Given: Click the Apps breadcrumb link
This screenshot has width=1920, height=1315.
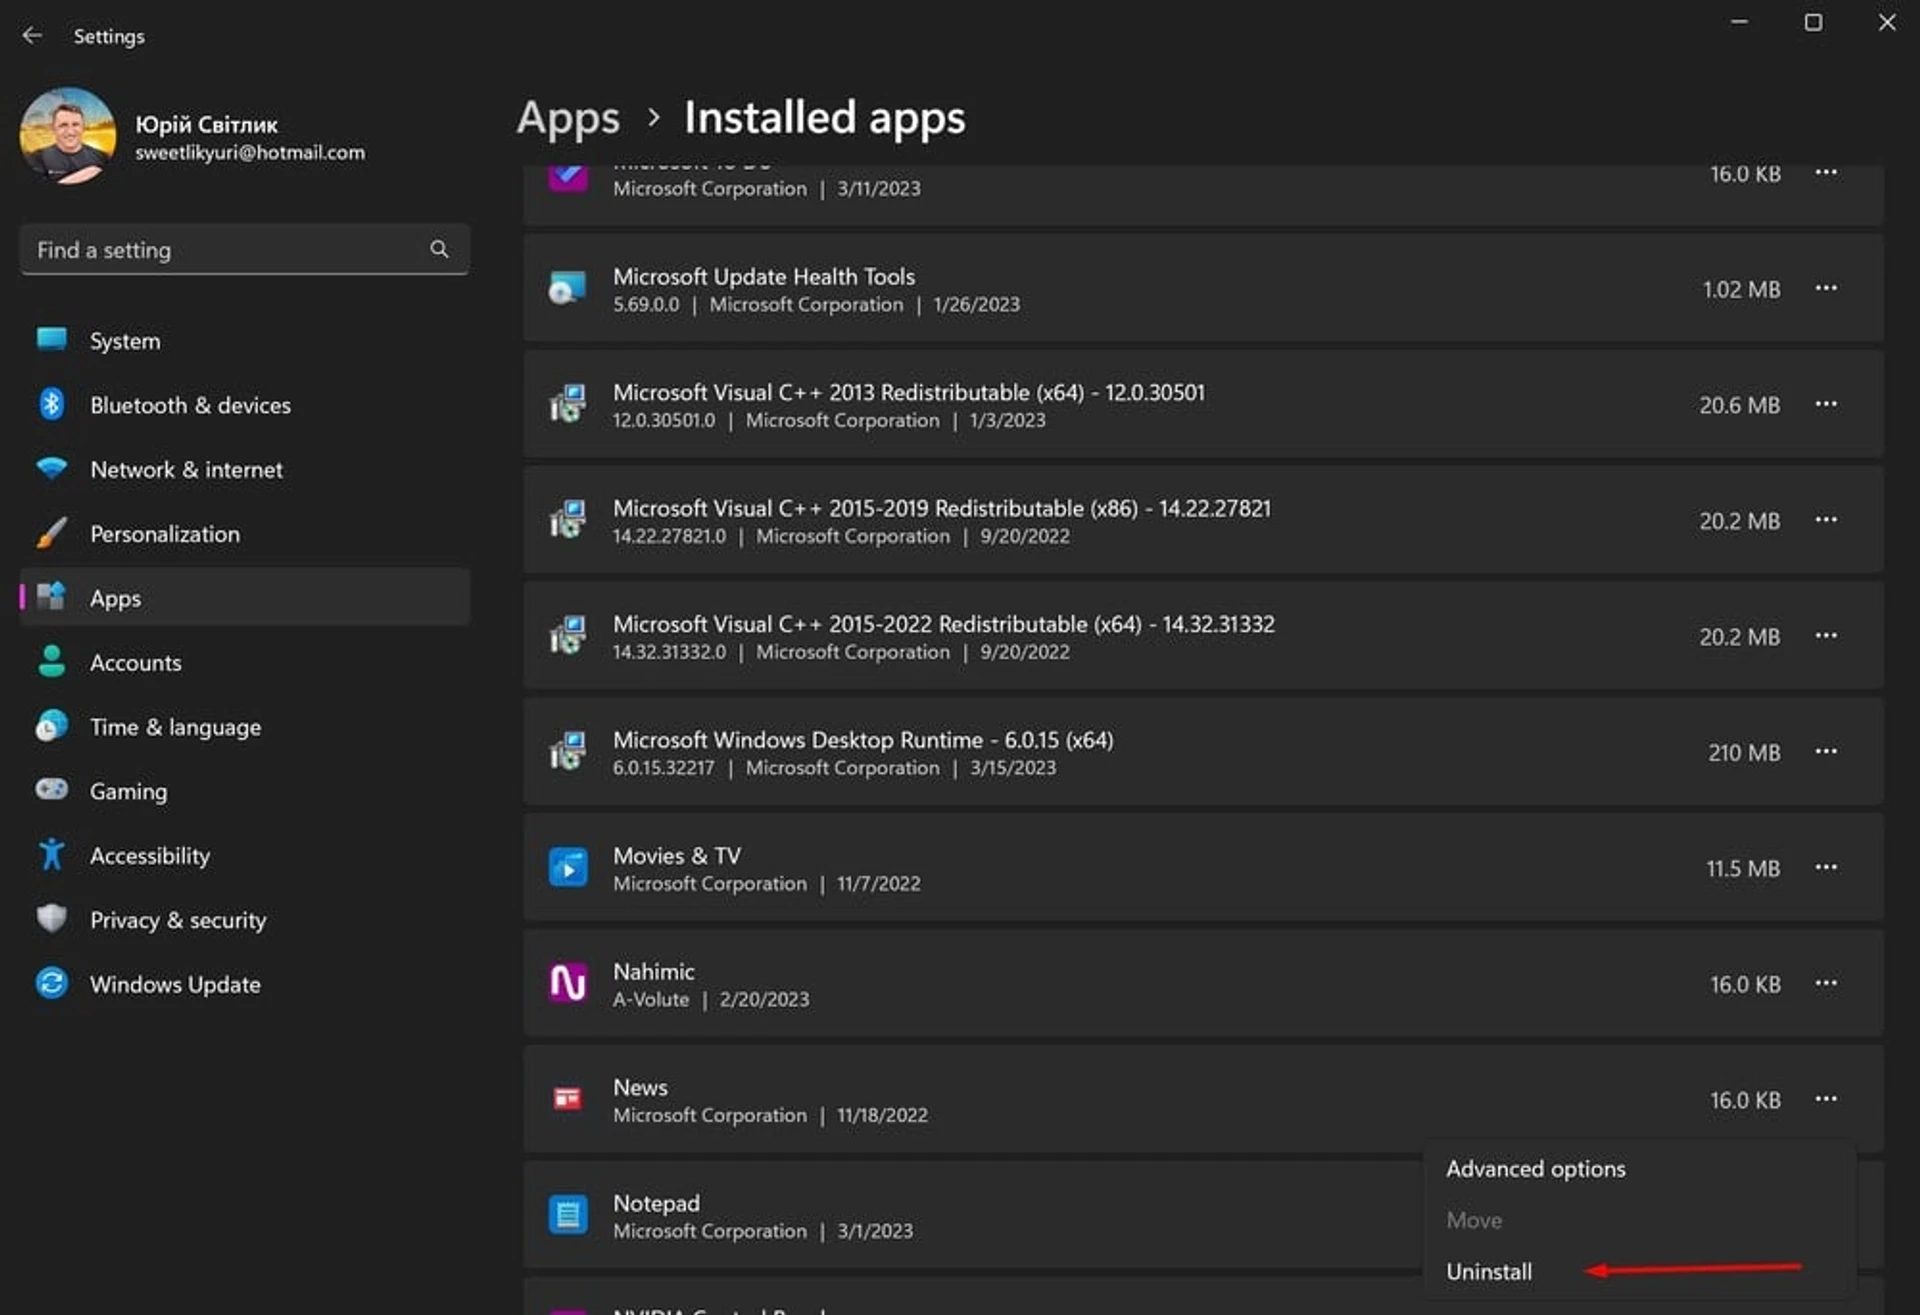Looking at the screenshot, I should click(568, 118).
